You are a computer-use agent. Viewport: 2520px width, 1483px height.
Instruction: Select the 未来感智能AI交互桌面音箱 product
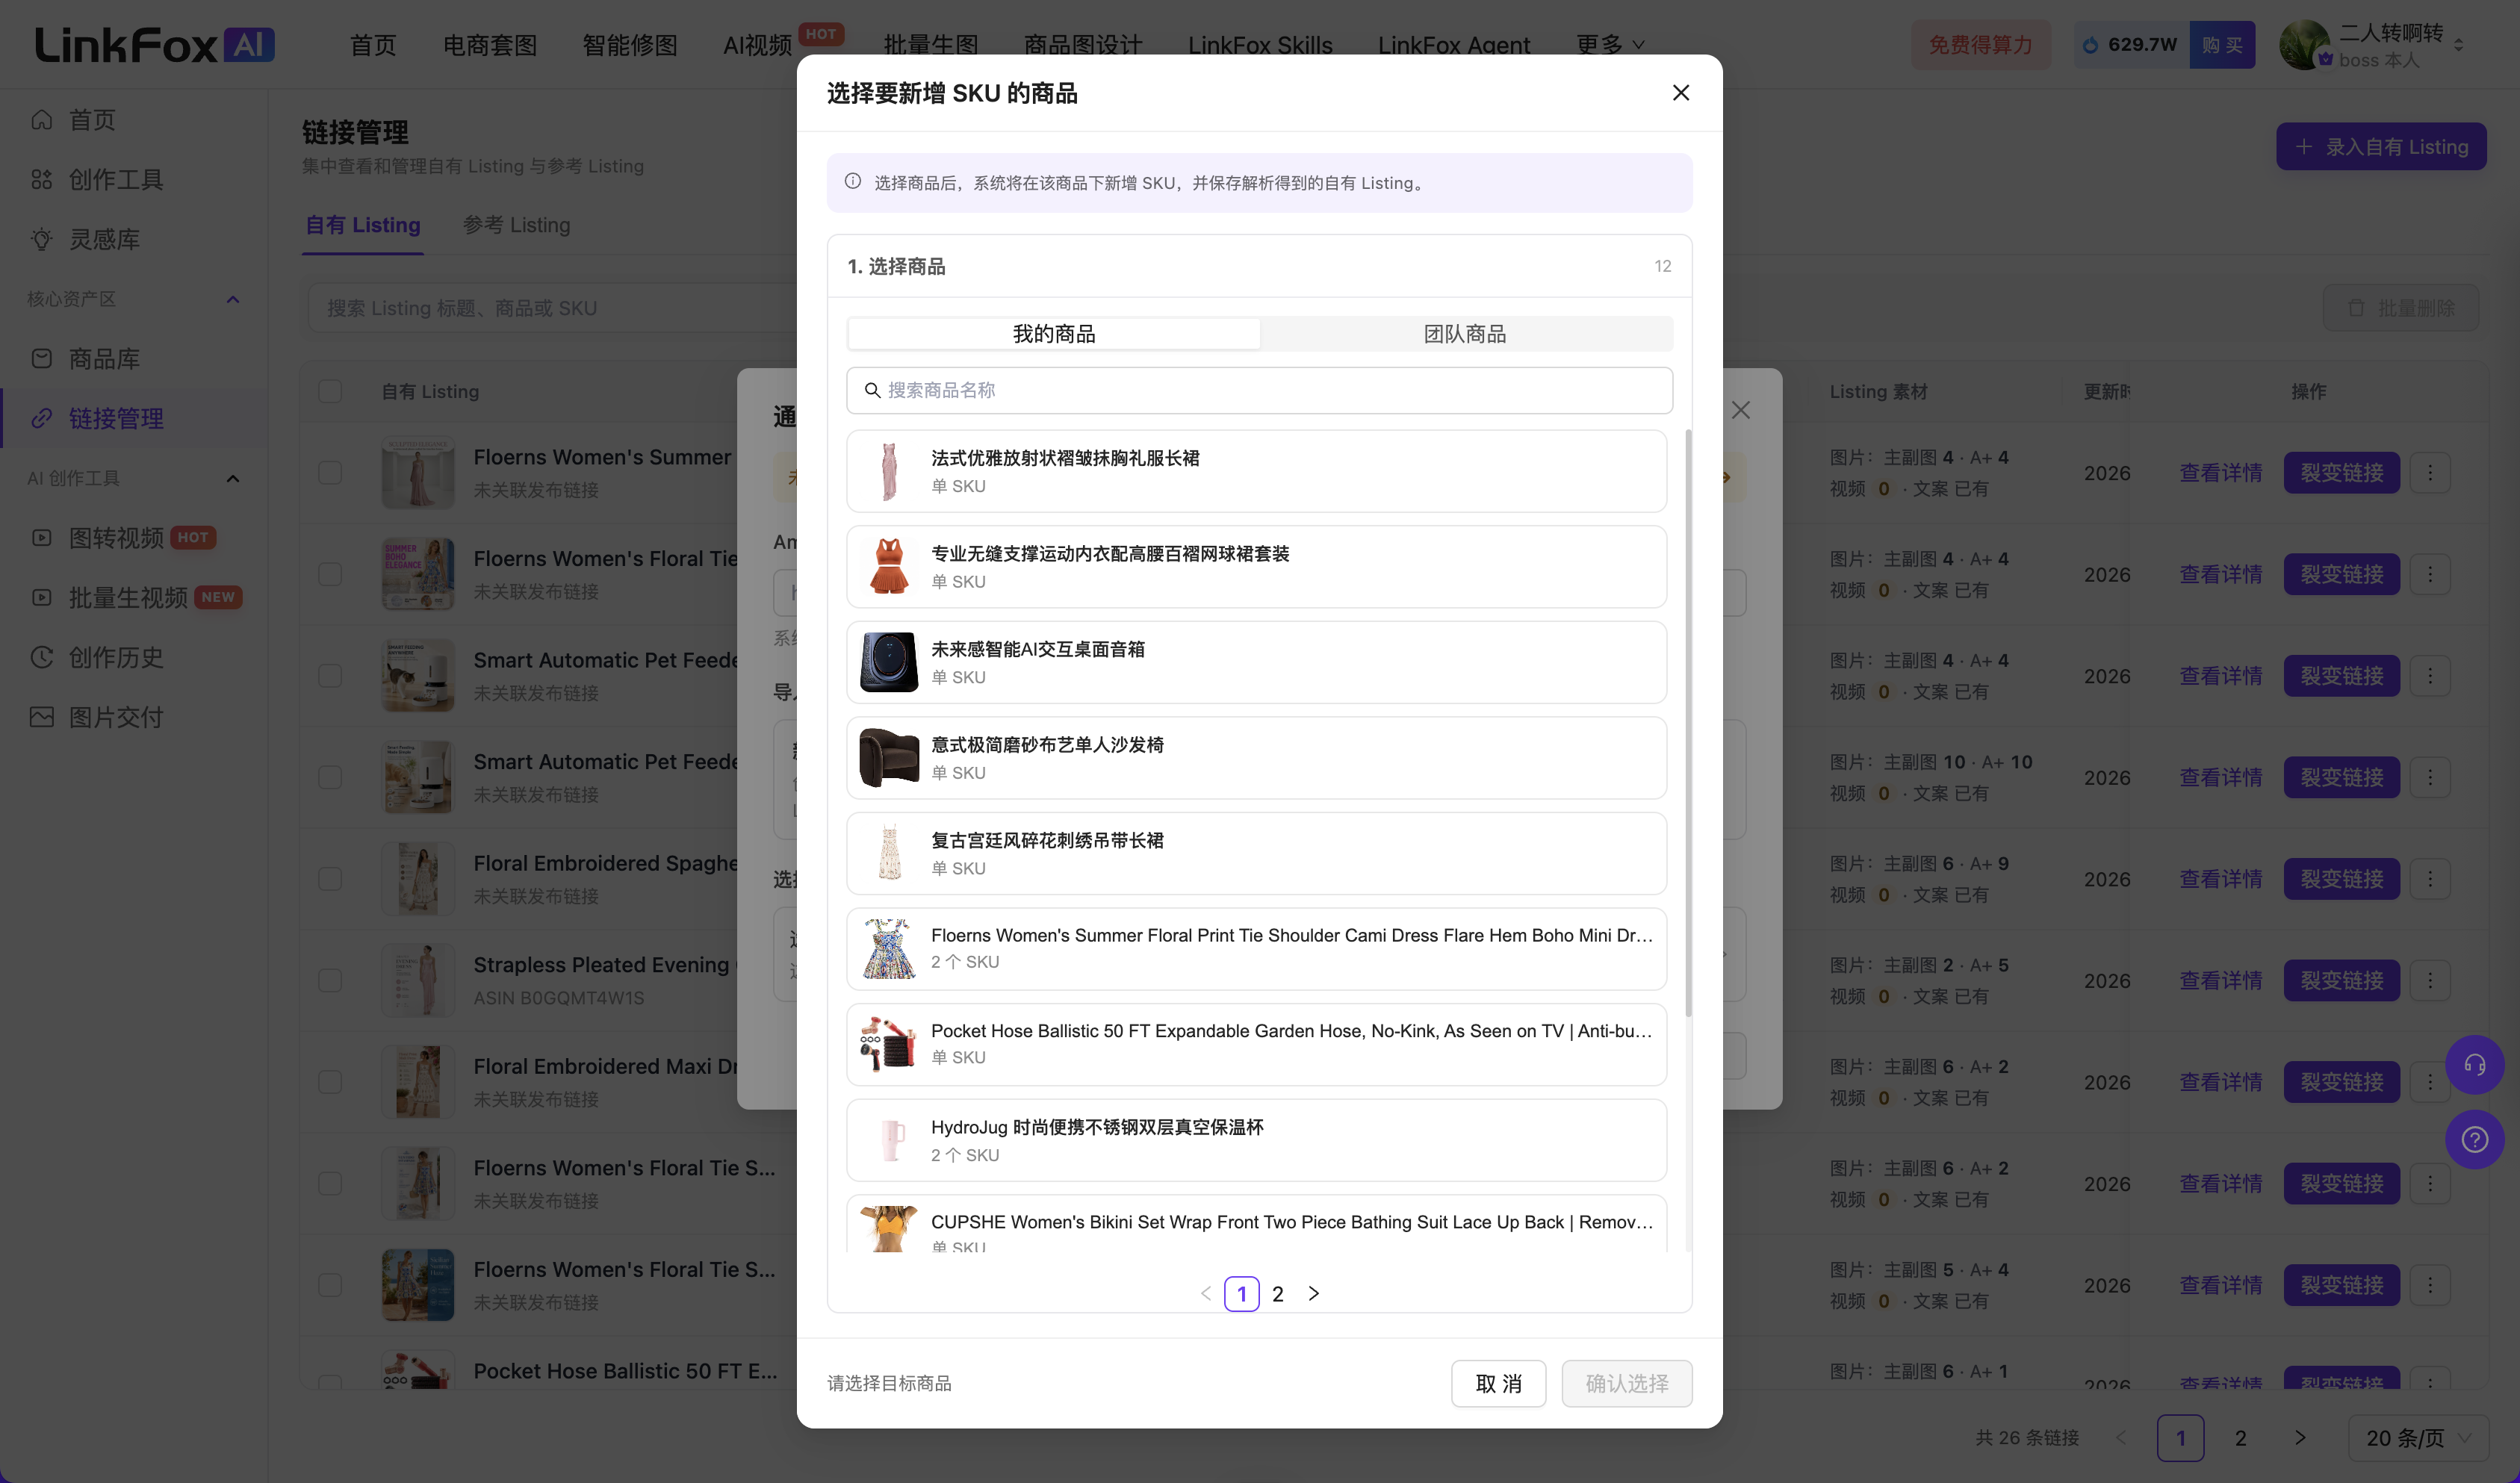point(1256,662)
